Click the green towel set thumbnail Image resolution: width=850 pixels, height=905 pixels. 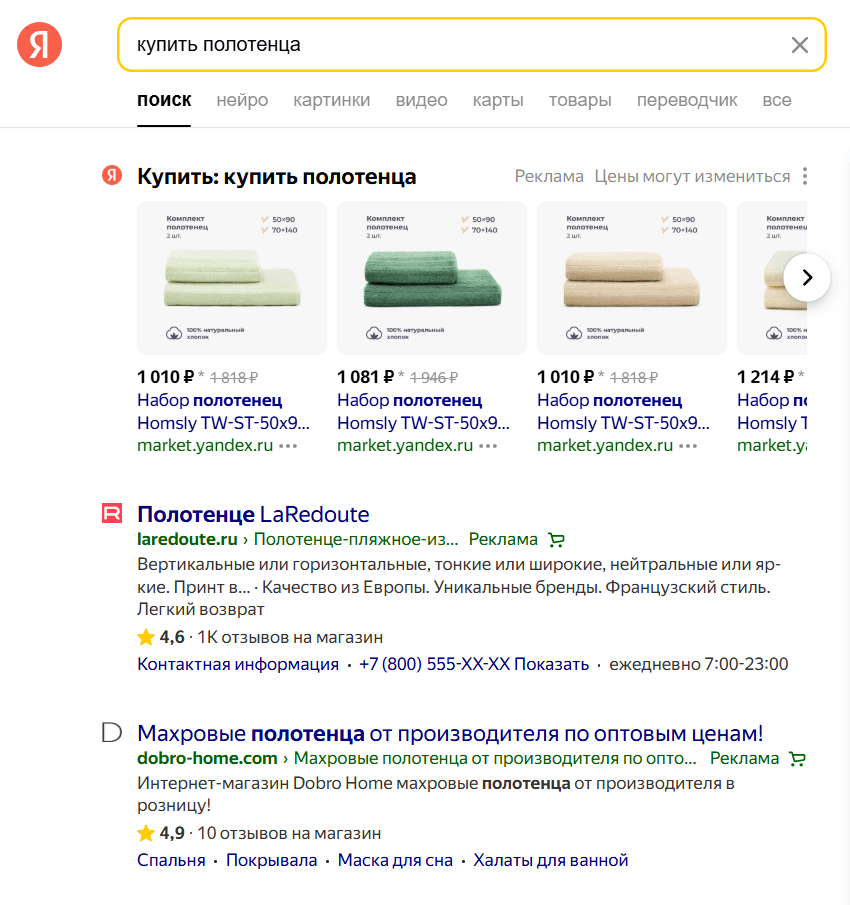pyautogui.click(x=432, y=278)
